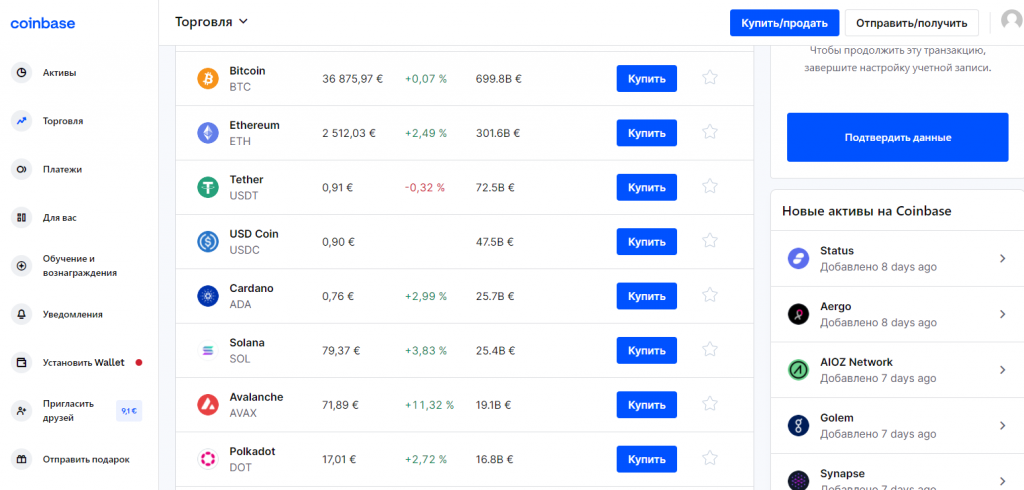The height and width of the screenshot is (490, 1024).
Task: Click the Bitcoin coin icon
Action: click(x=208, y=79)
